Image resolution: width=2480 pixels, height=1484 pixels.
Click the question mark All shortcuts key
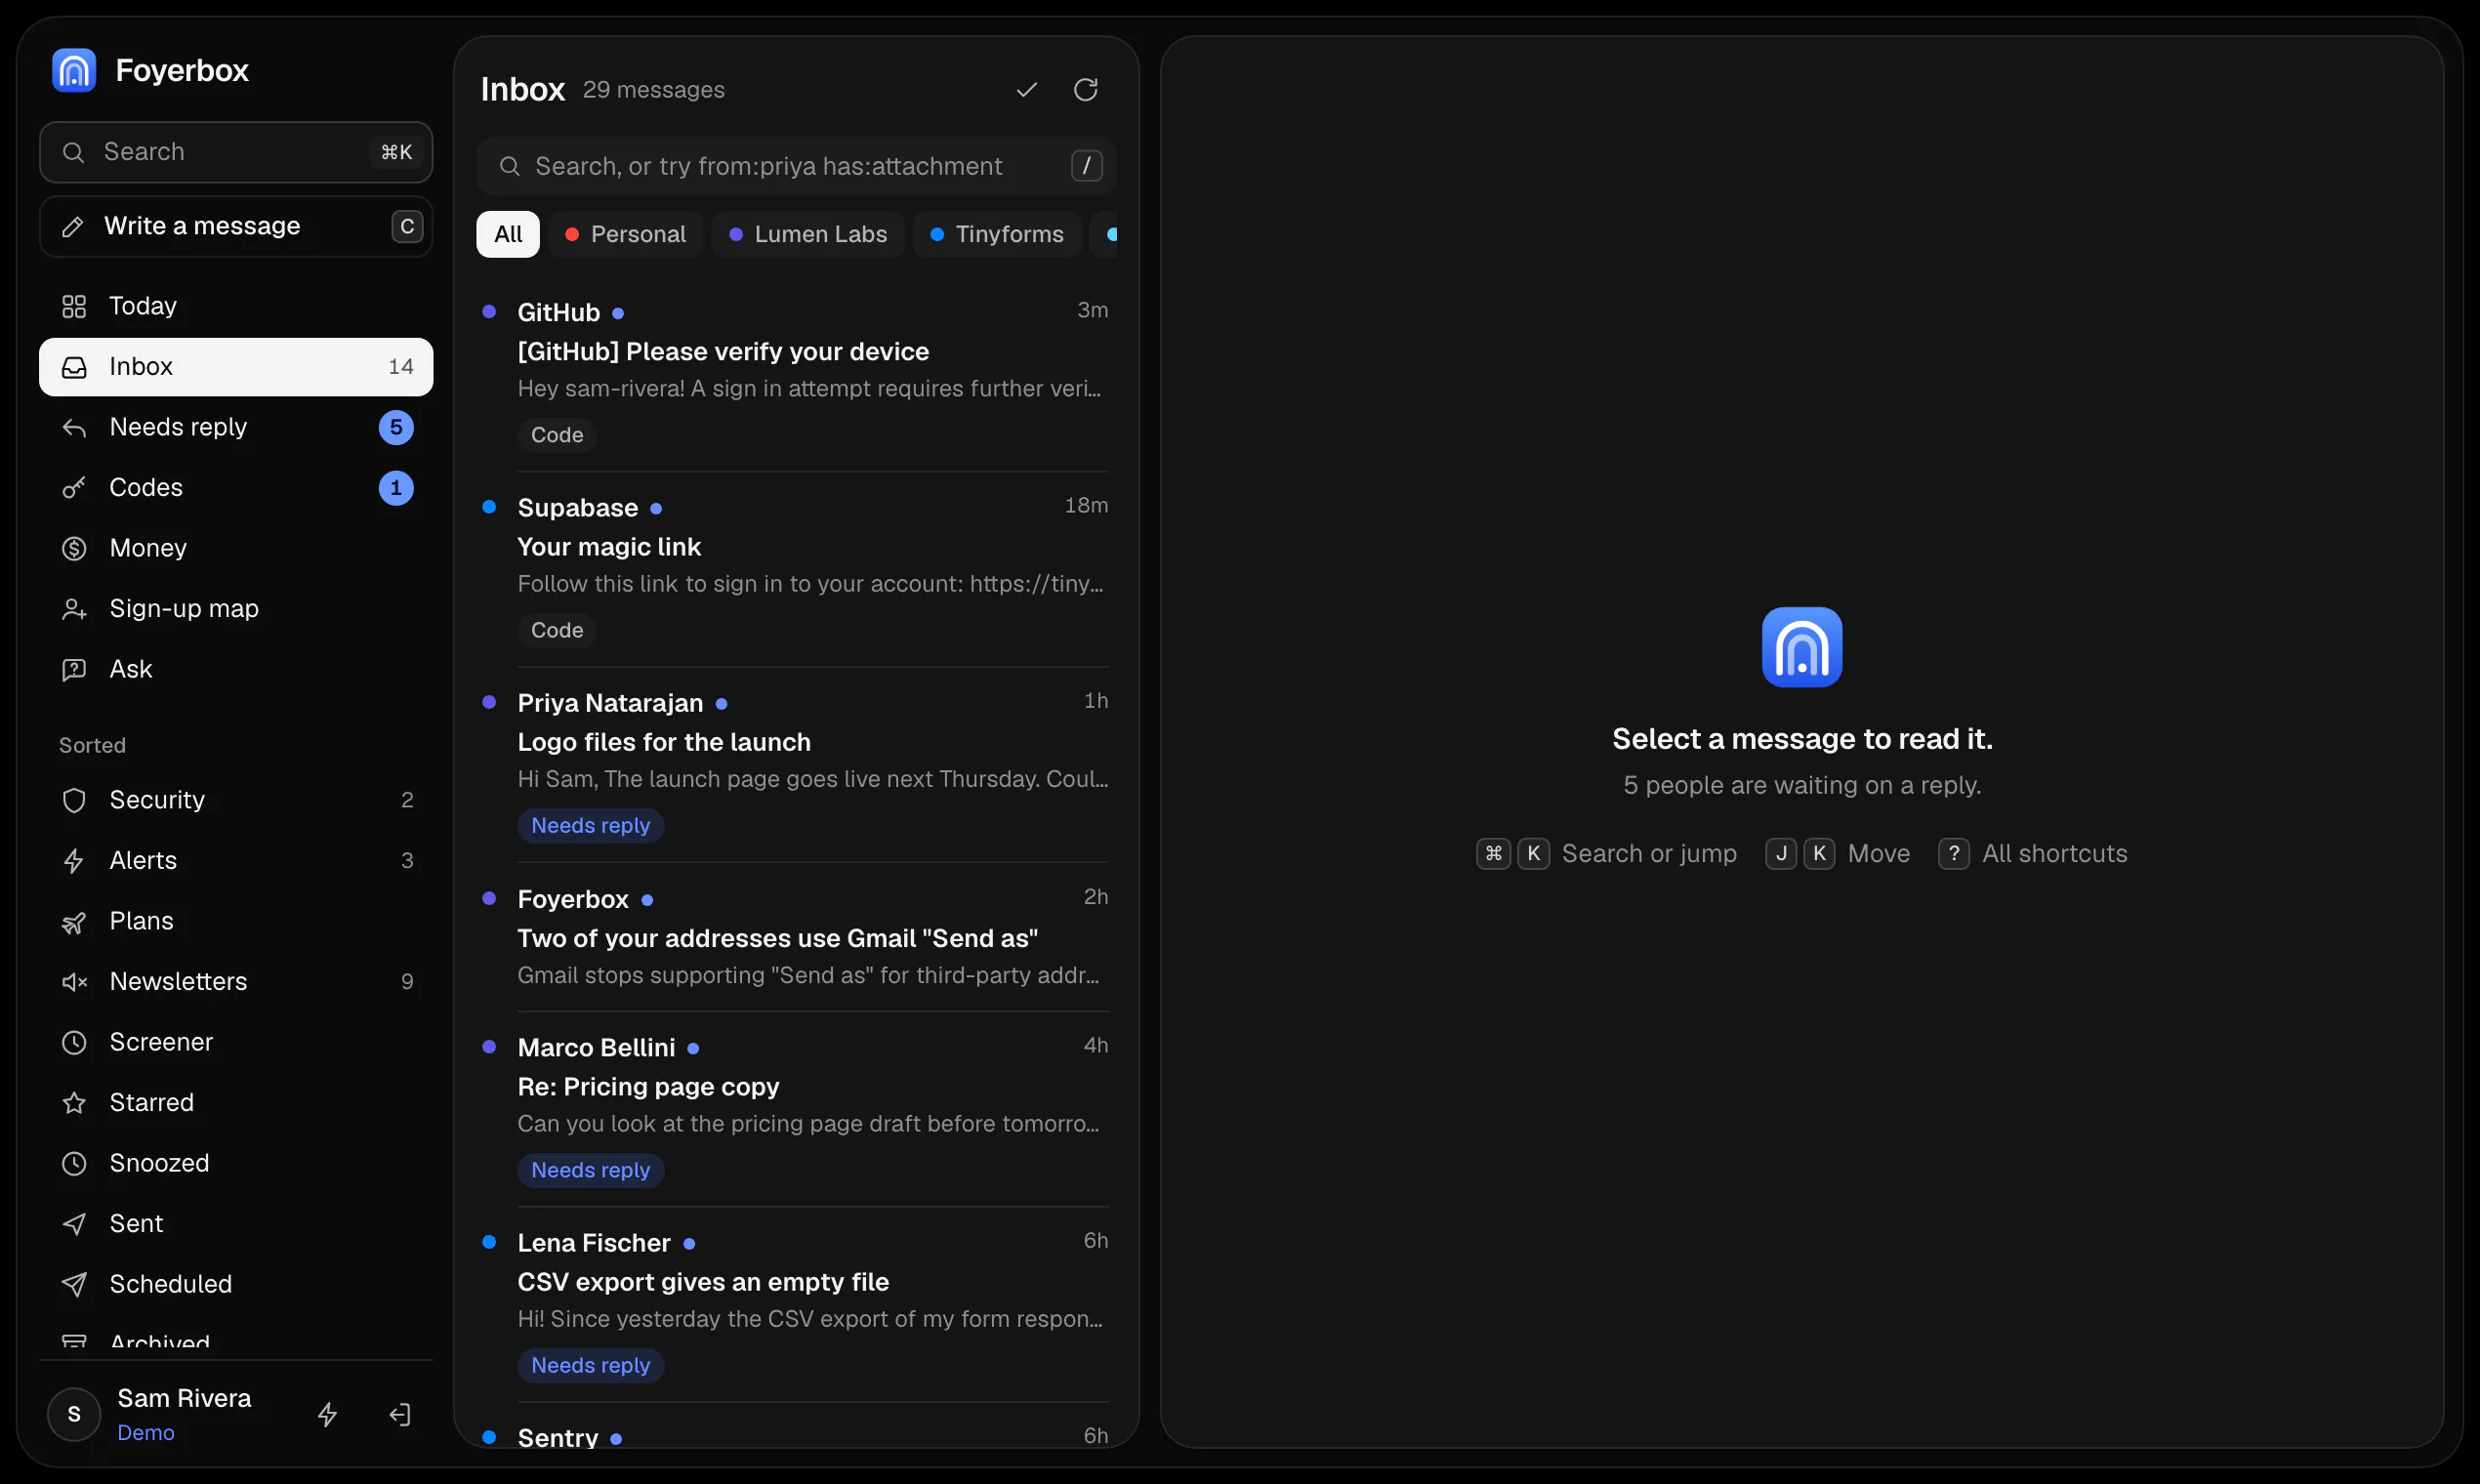(x=1953, y=854)
